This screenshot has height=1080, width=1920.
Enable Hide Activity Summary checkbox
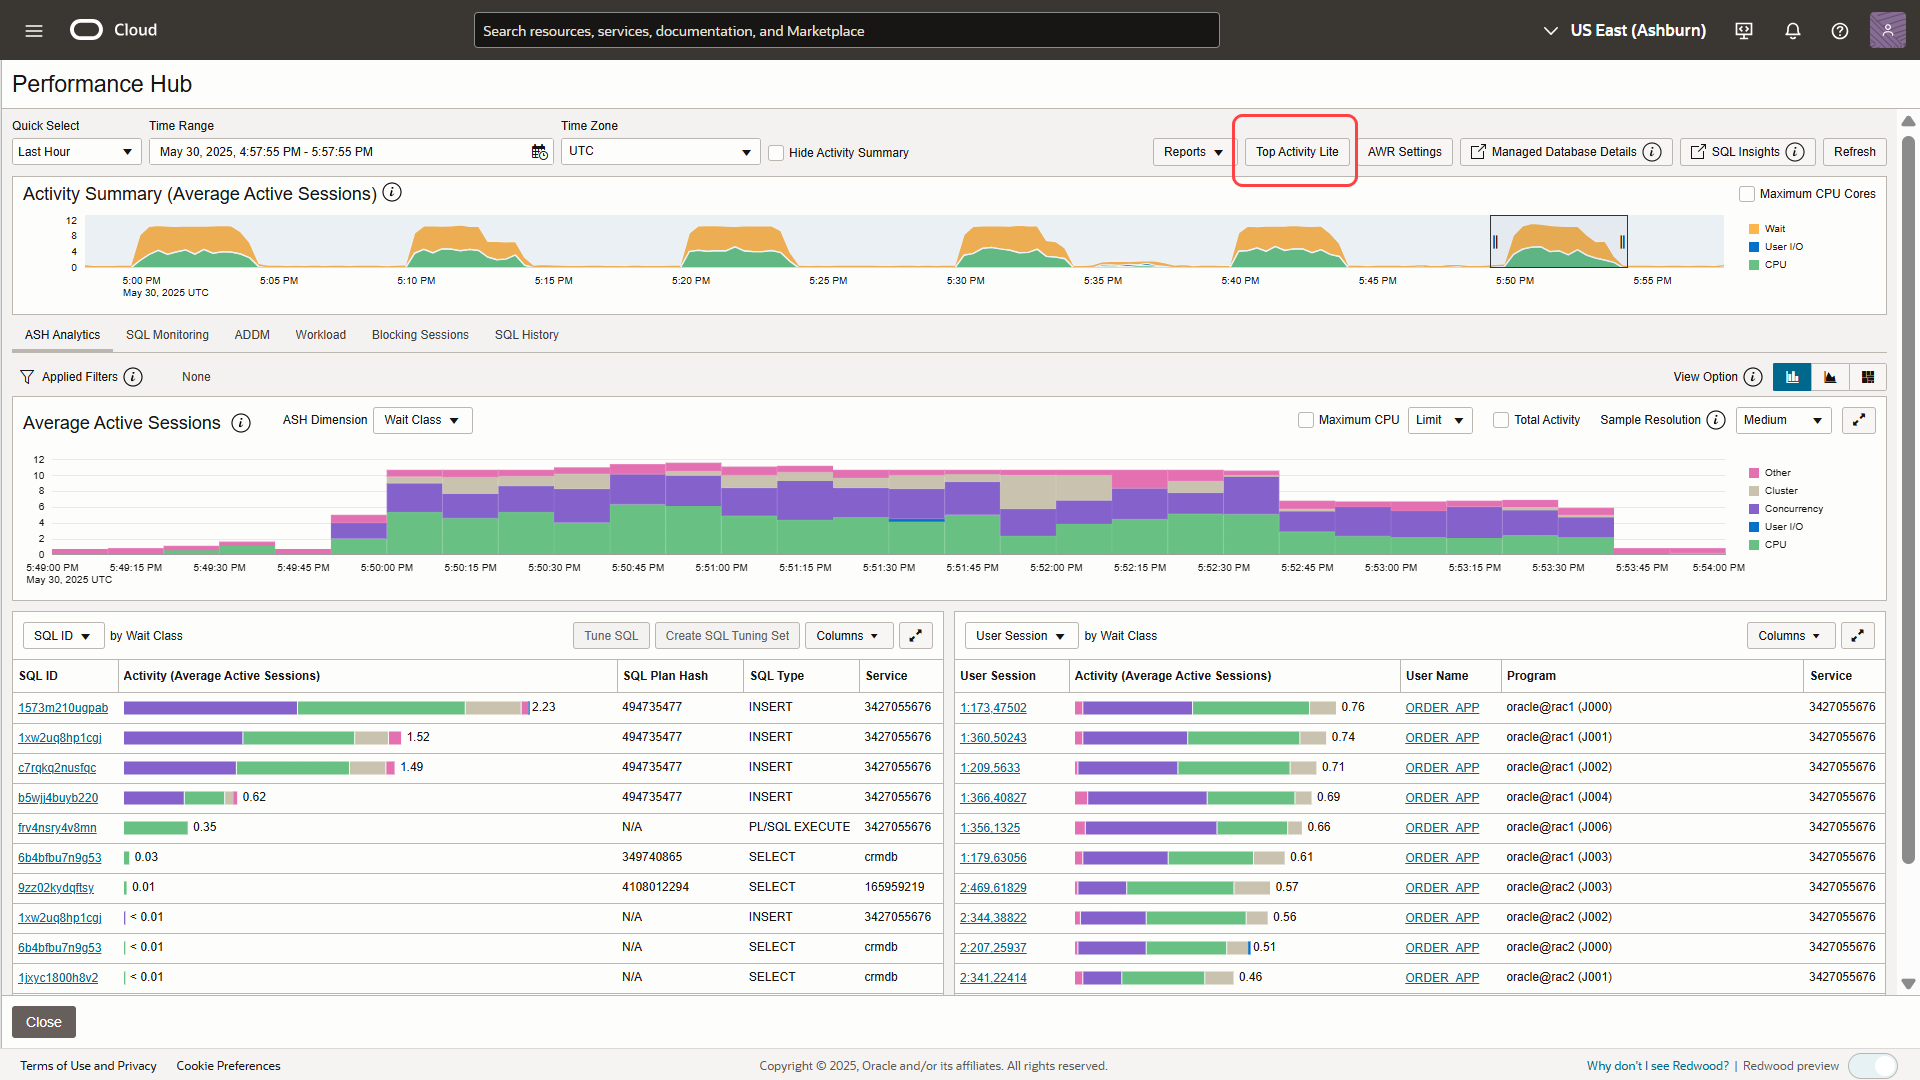(776, 153)
